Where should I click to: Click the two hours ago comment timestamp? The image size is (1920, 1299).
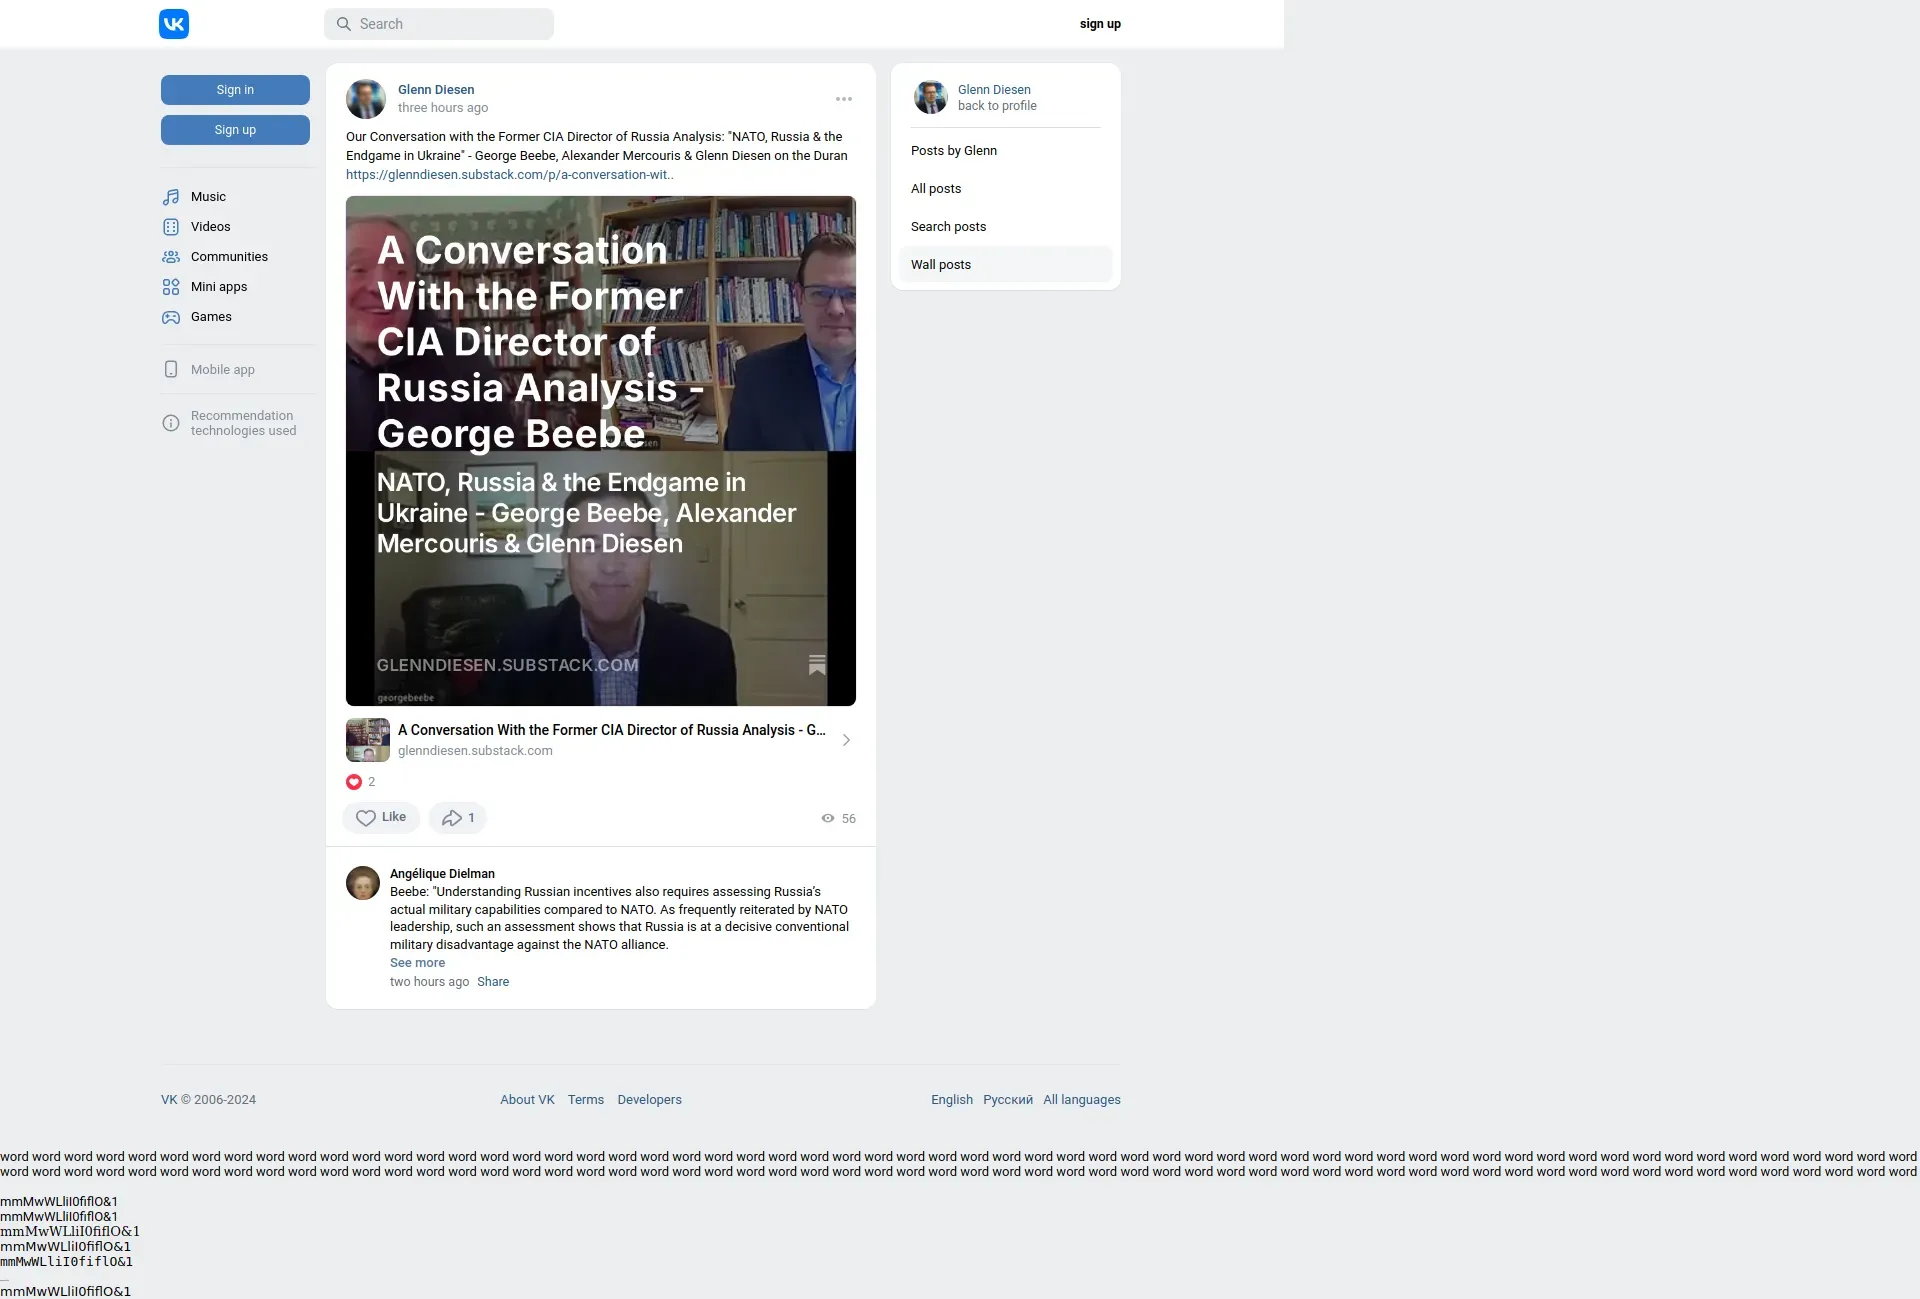pyautogui.click(x=429, y=982)
